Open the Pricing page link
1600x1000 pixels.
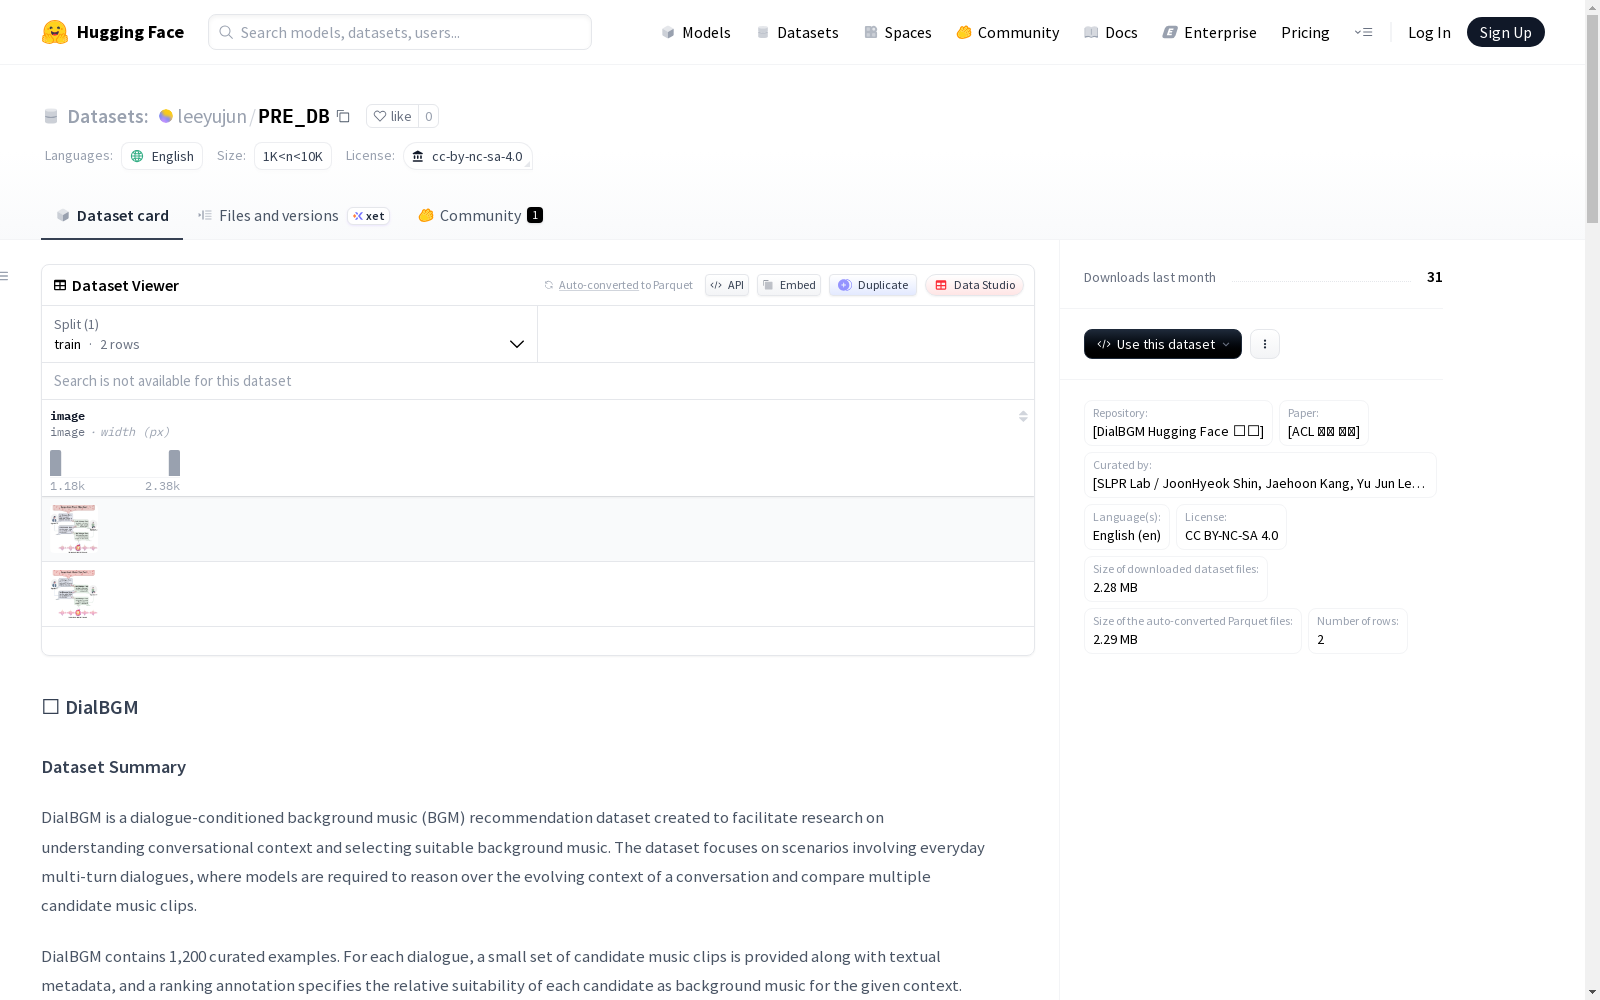1305,32
